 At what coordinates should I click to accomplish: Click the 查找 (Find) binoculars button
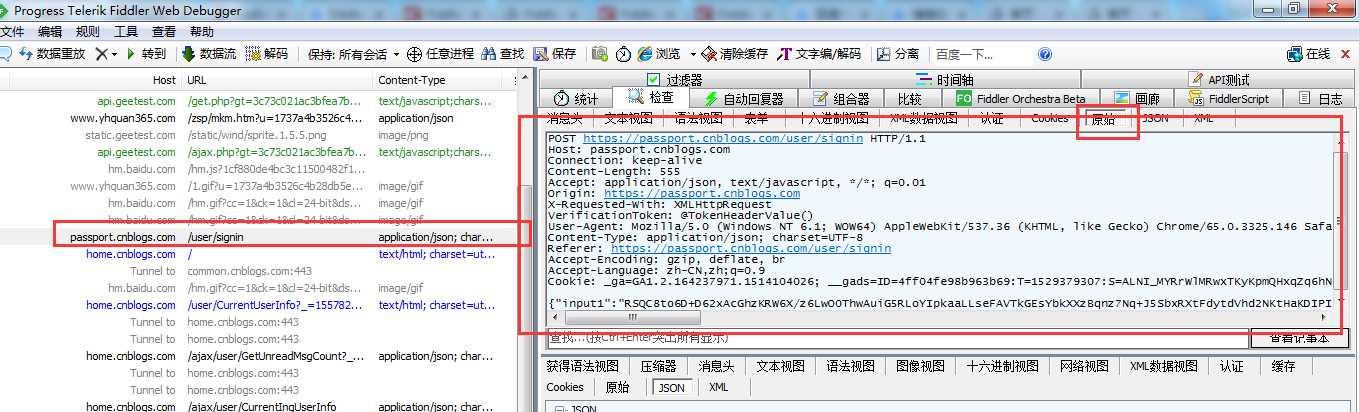click(503, 54)
